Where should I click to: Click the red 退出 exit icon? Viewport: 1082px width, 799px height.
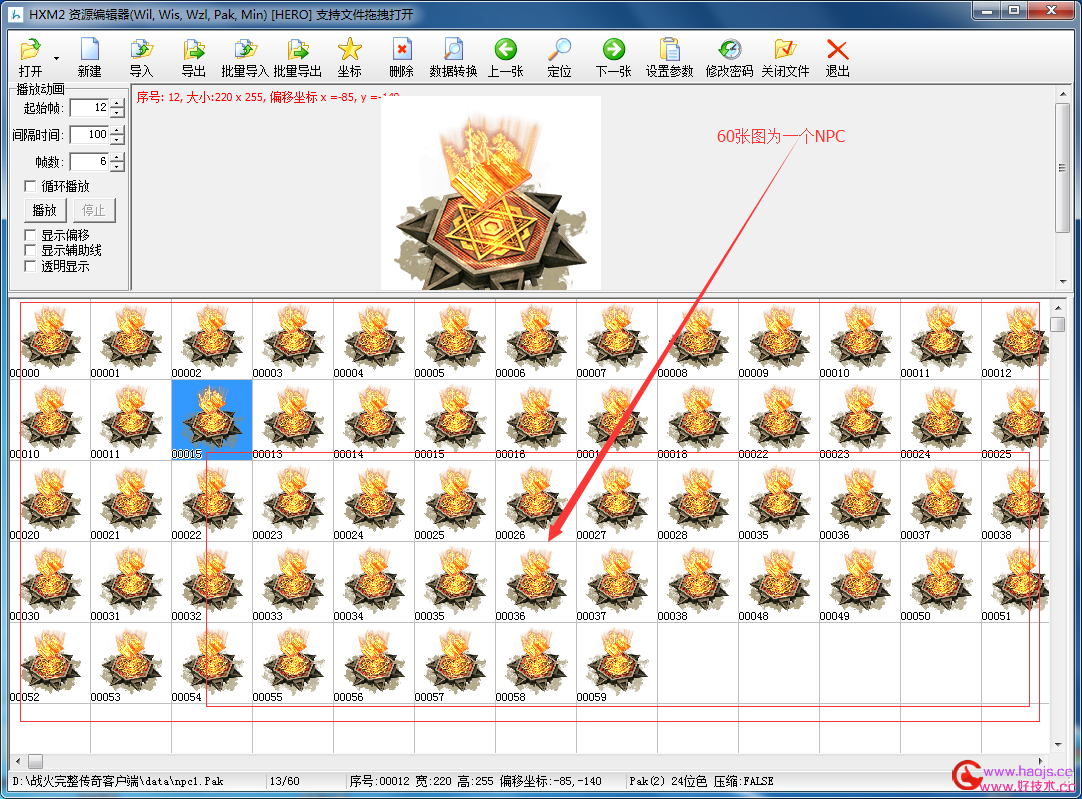tap(837, 50)
